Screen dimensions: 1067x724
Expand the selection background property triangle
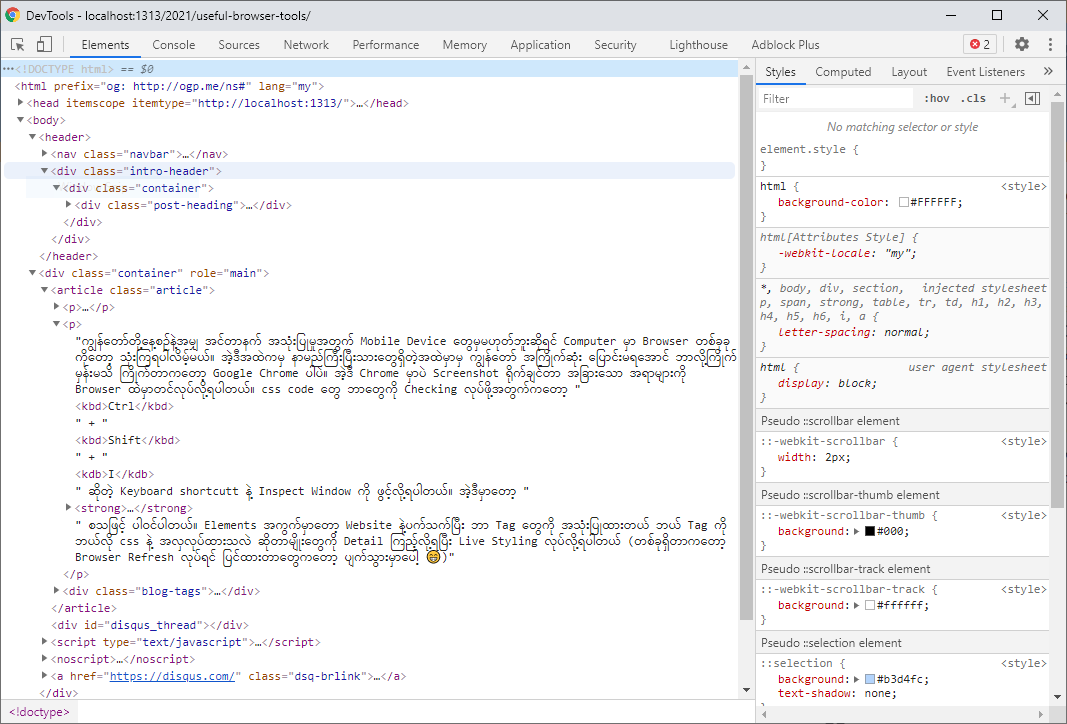[x=857, y=680]
